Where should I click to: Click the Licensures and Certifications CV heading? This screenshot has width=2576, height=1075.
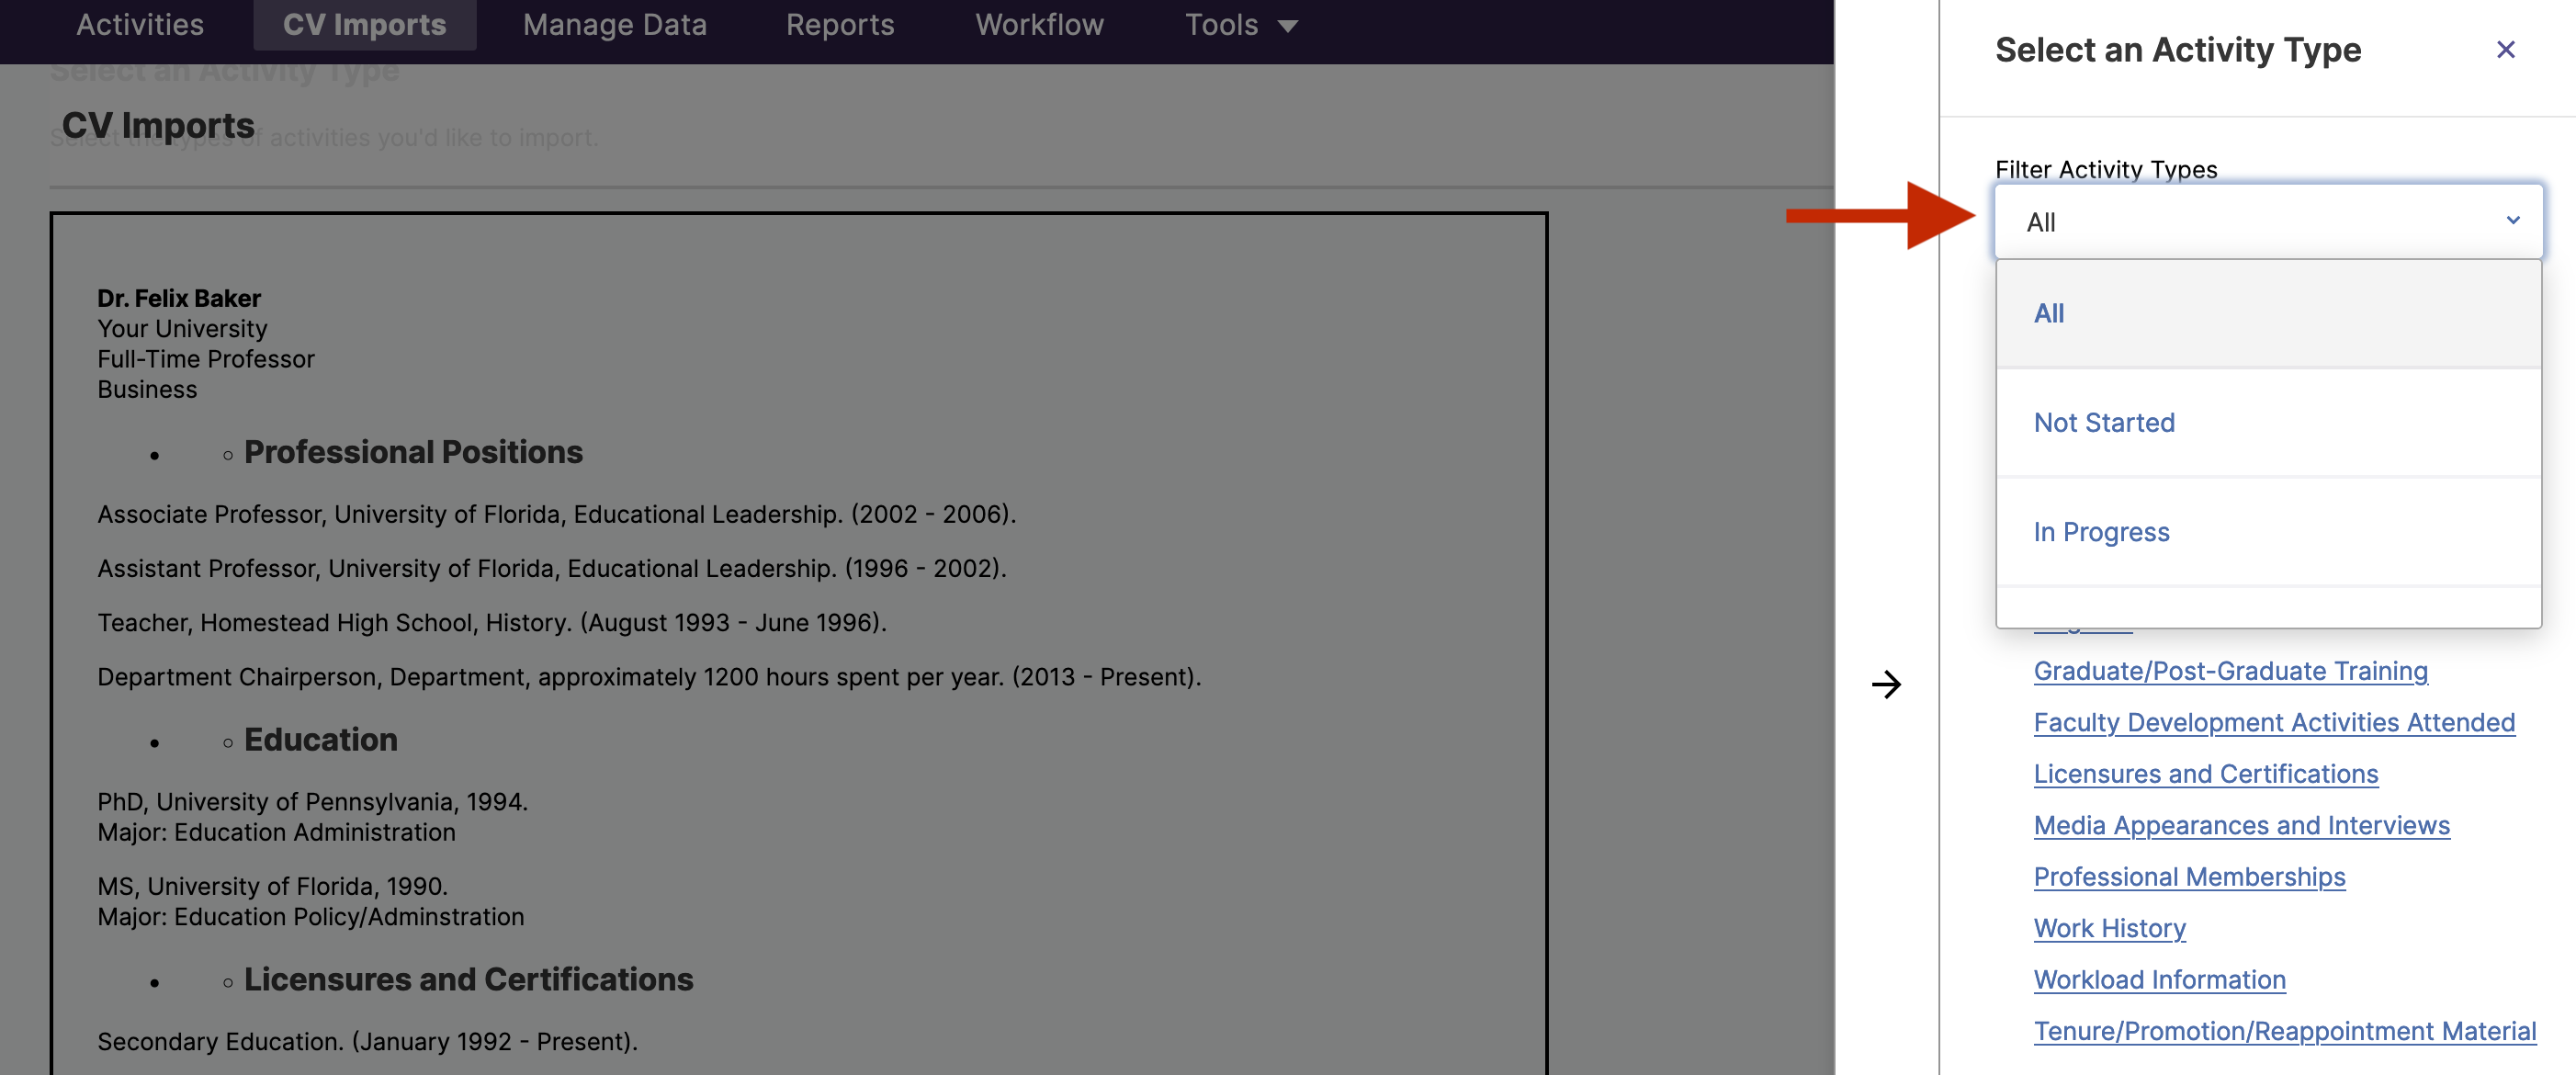468,979
